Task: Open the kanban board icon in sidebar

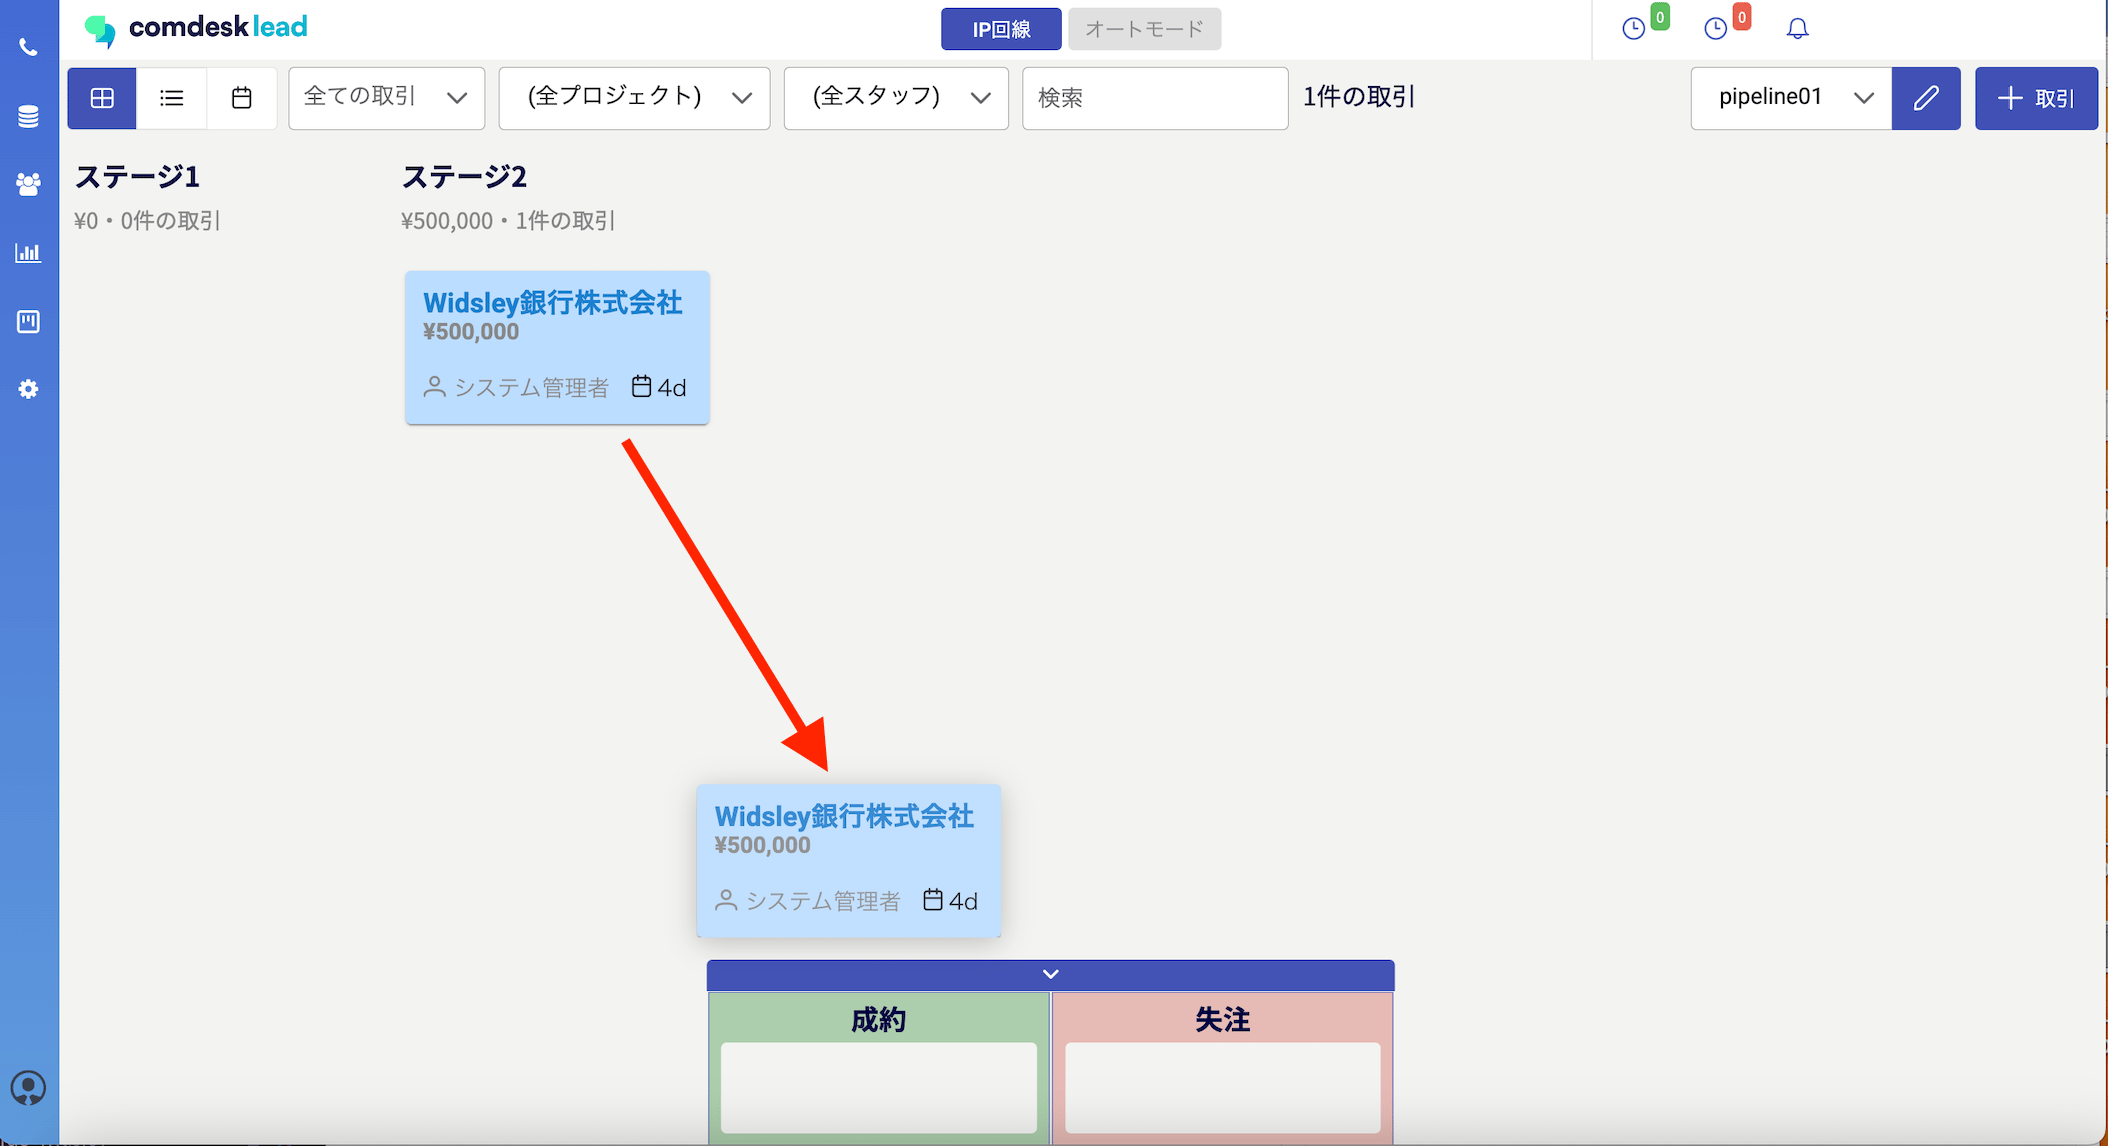Action: (x=28, y=321)
